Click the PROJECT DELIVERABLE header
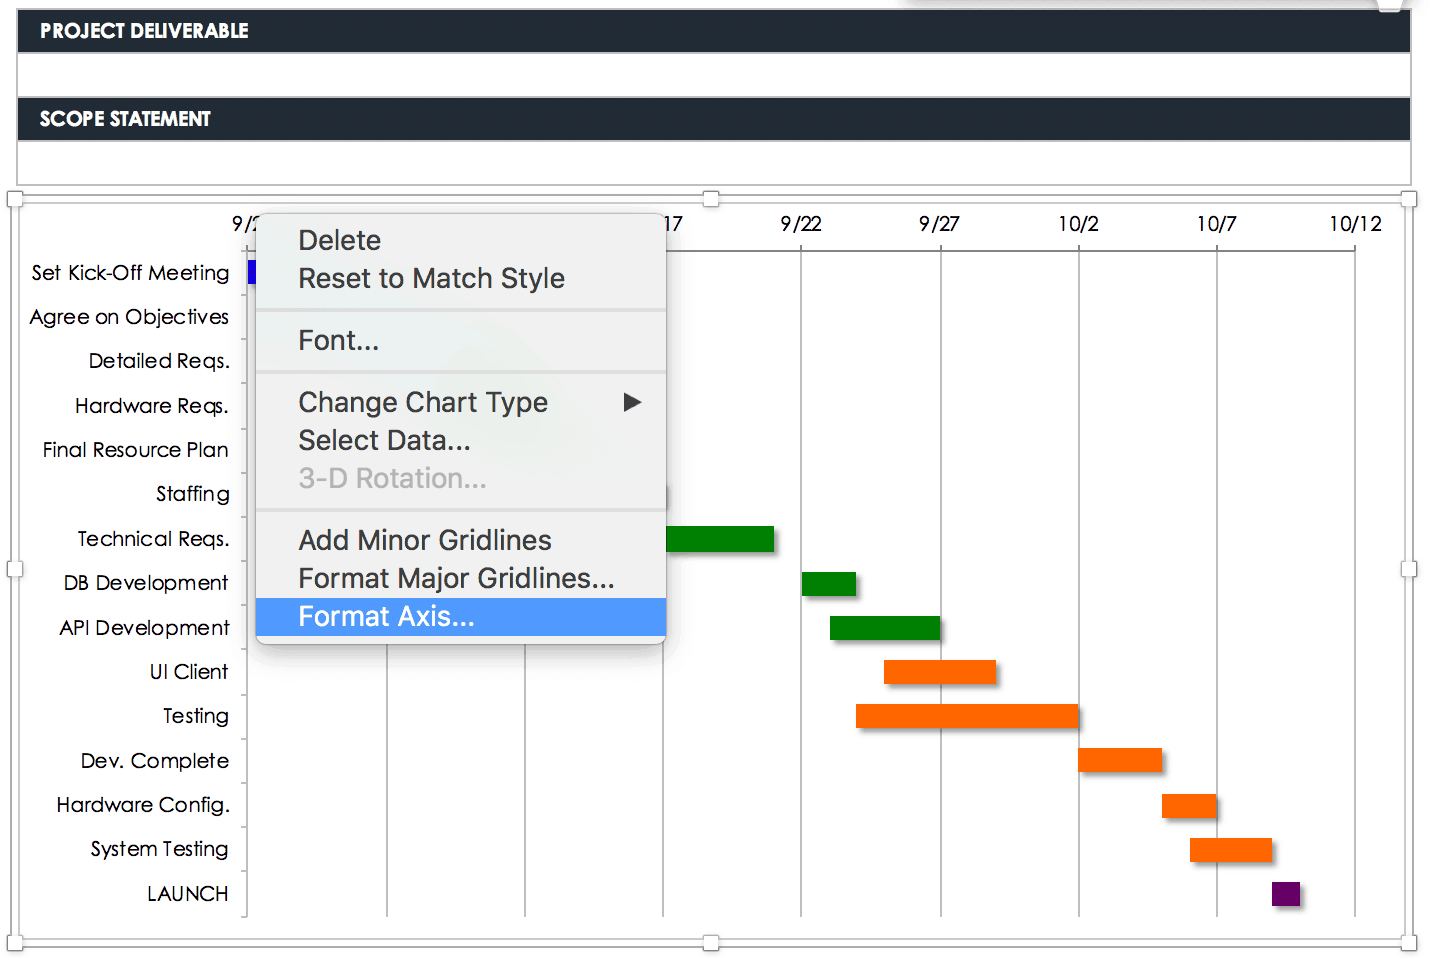The width and height of the screenshot is (1444, 966). [x=143, y=31]
